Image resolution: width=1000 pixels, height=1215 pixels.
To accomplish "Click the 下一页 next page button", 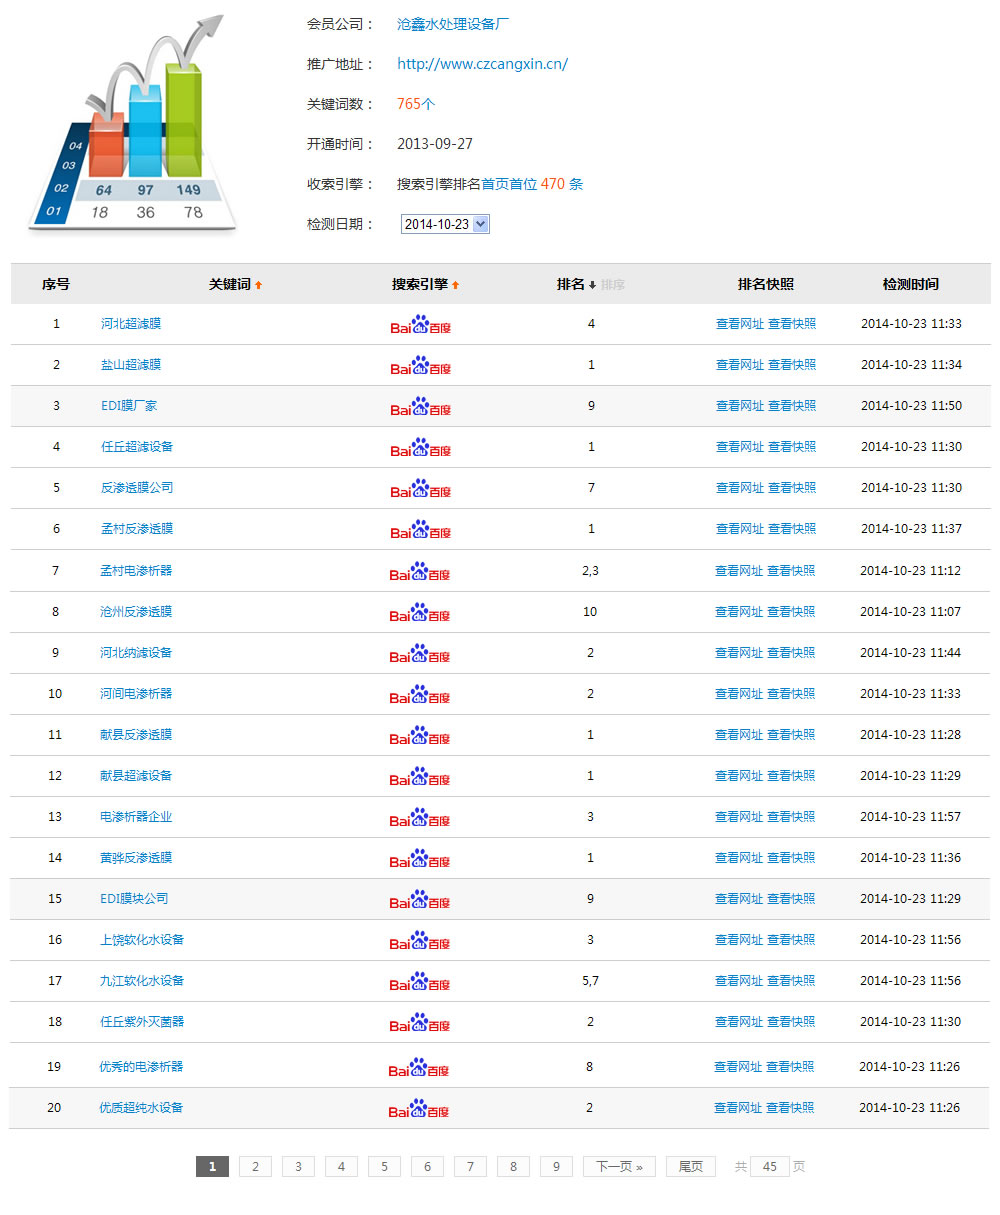I will click(619, 1167).
